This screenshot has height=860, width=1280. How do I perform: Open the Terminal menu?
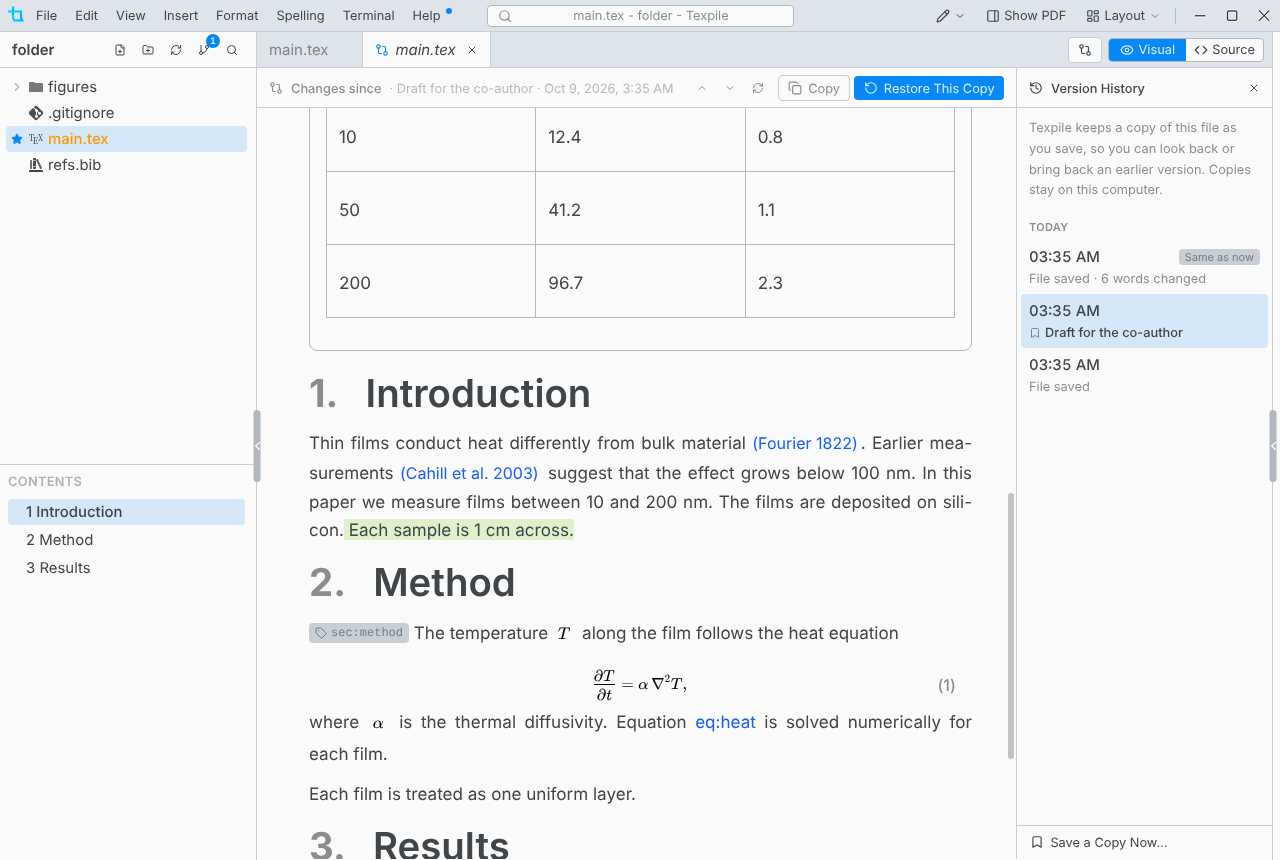pos(368,16)
